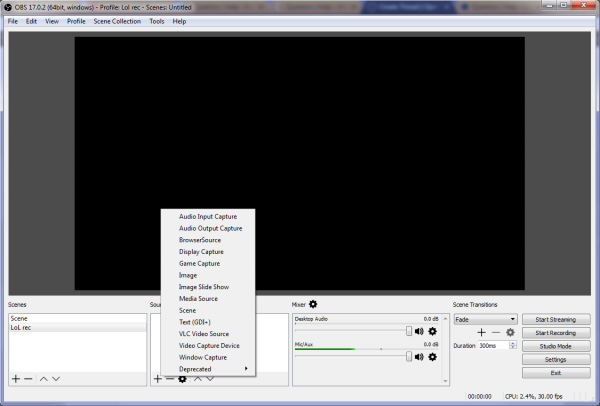
Task: Increase the Duration value with the spinner arrow
Action: point(513,343)
